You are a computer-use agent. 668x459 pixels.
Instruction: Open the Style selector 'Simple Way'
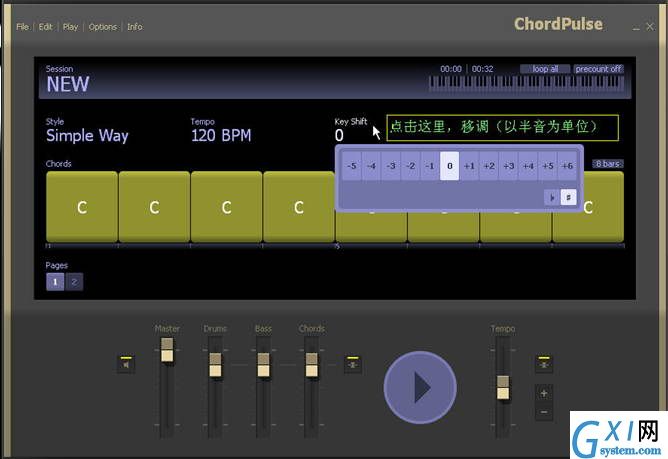(87, 136)
